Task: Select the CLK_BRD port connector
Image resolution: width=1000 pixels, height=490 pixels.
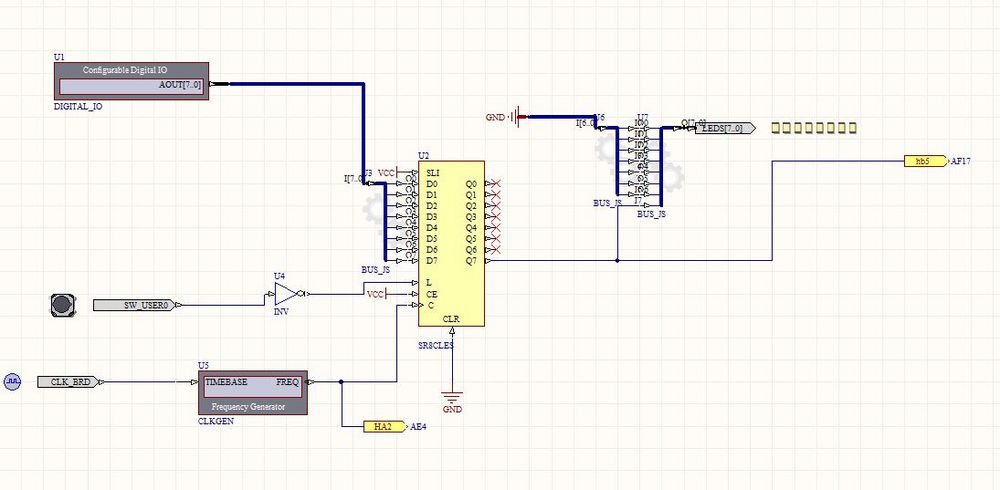Action: coord(66,382)
